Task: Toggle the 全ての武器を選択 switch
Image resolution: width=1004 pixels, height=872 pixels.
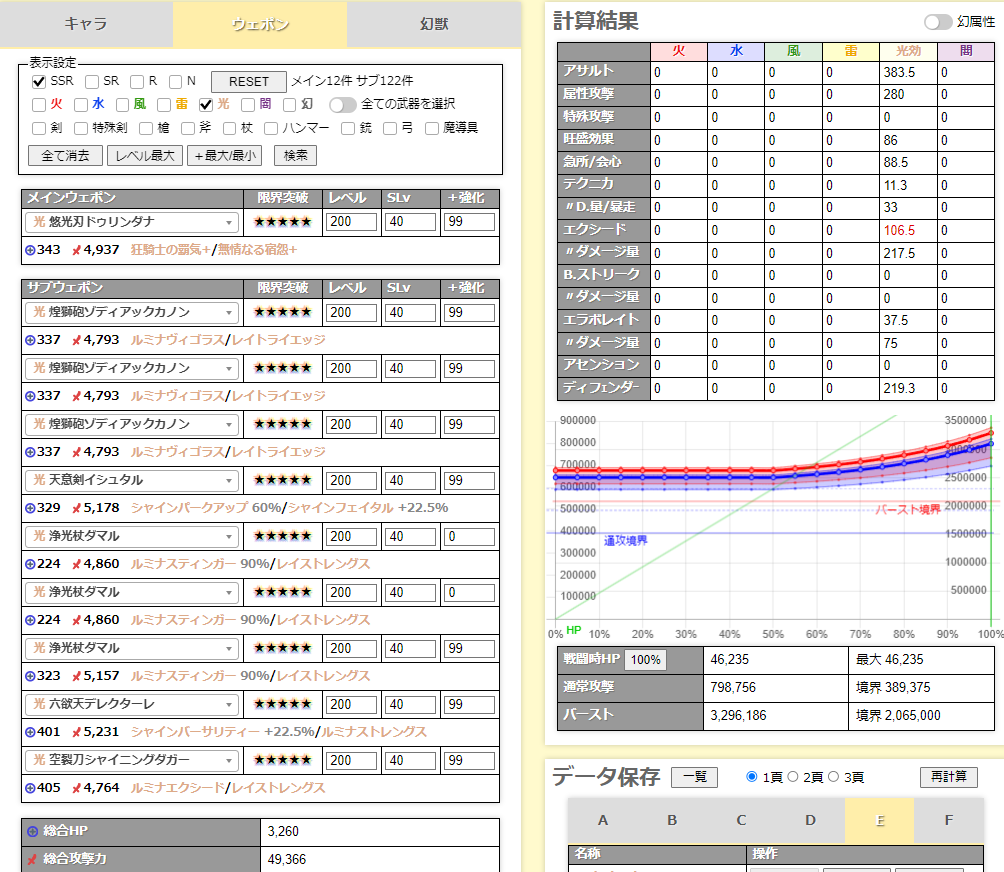Action: [x=342, y=104]
